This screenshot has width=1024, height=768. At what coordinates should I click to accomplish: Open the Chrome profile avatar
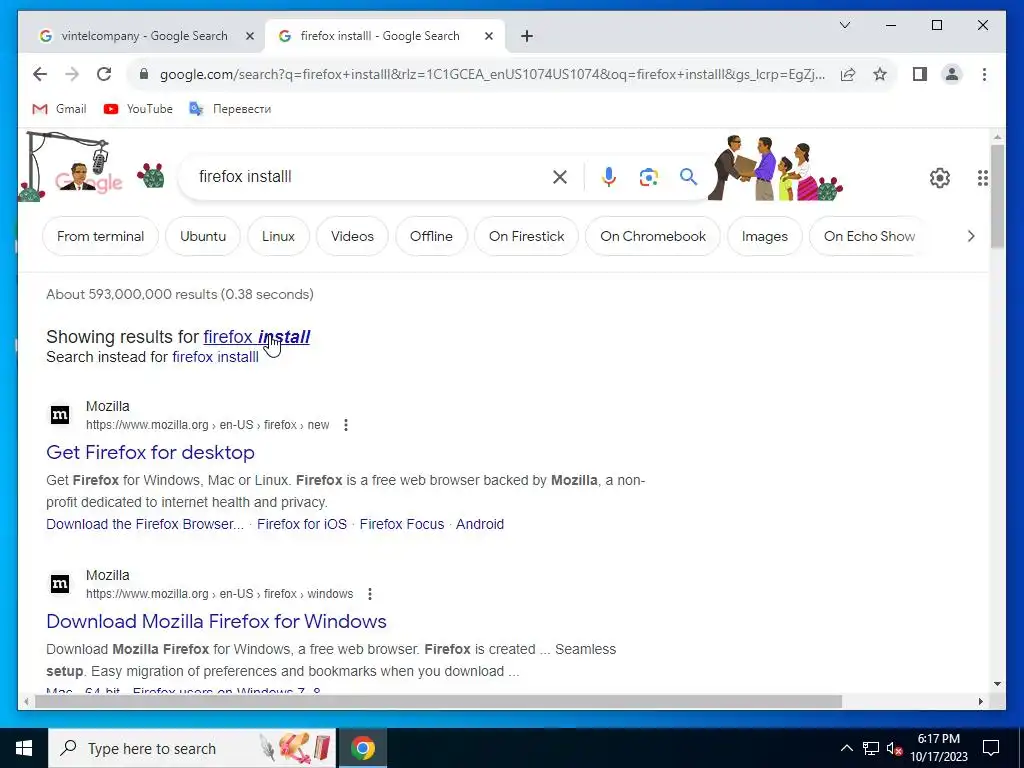pyautogui.click(x=952, y=74)
